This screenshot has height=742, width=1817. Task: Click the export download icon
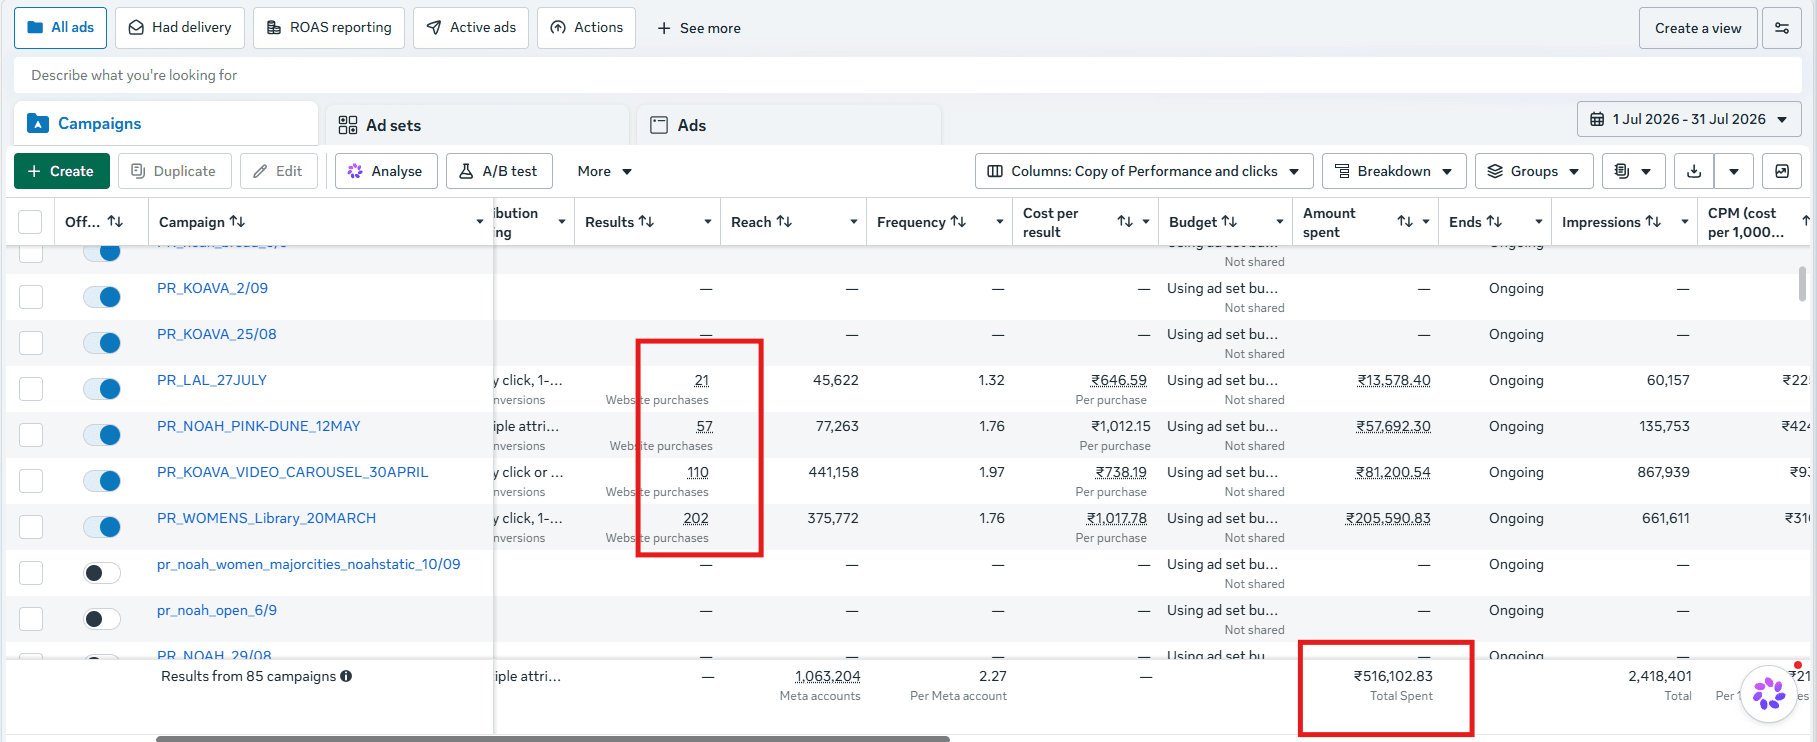click(x=1694, y=171)
